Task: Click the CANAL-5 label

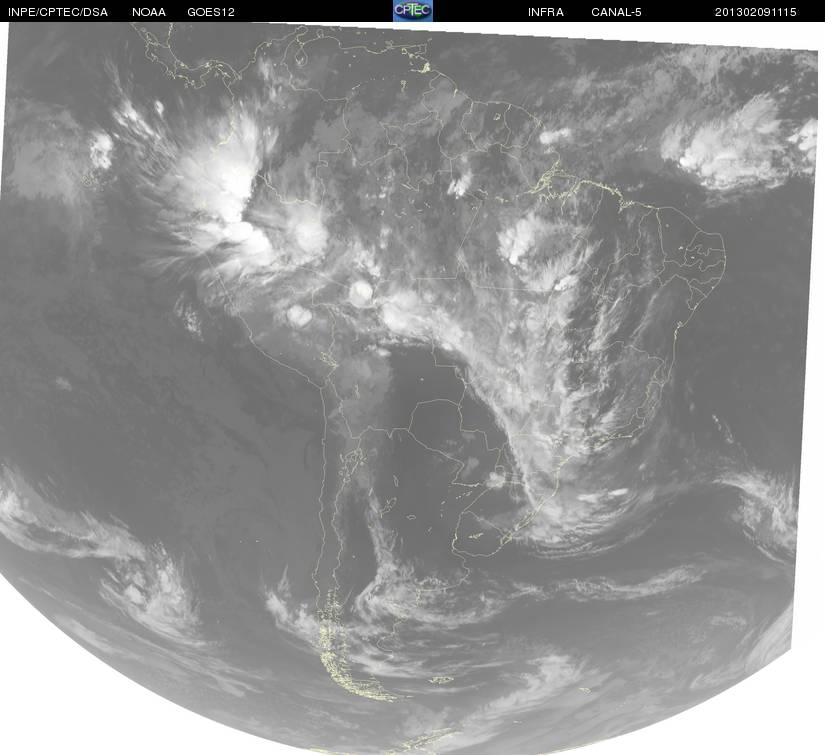Action: [x=616, y=12]
